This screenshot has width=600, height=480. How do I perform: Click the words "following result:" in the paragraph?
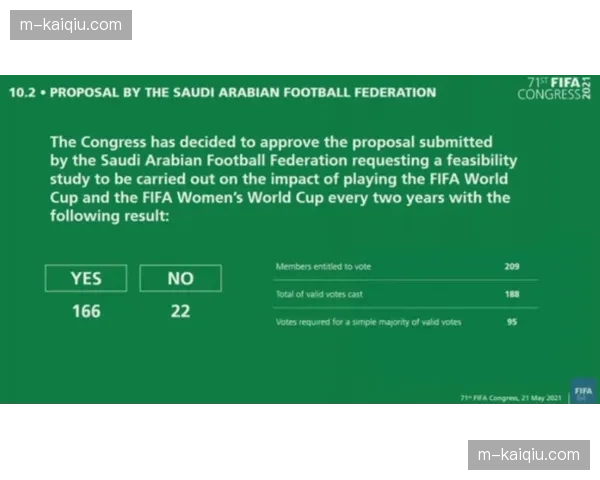109,215
